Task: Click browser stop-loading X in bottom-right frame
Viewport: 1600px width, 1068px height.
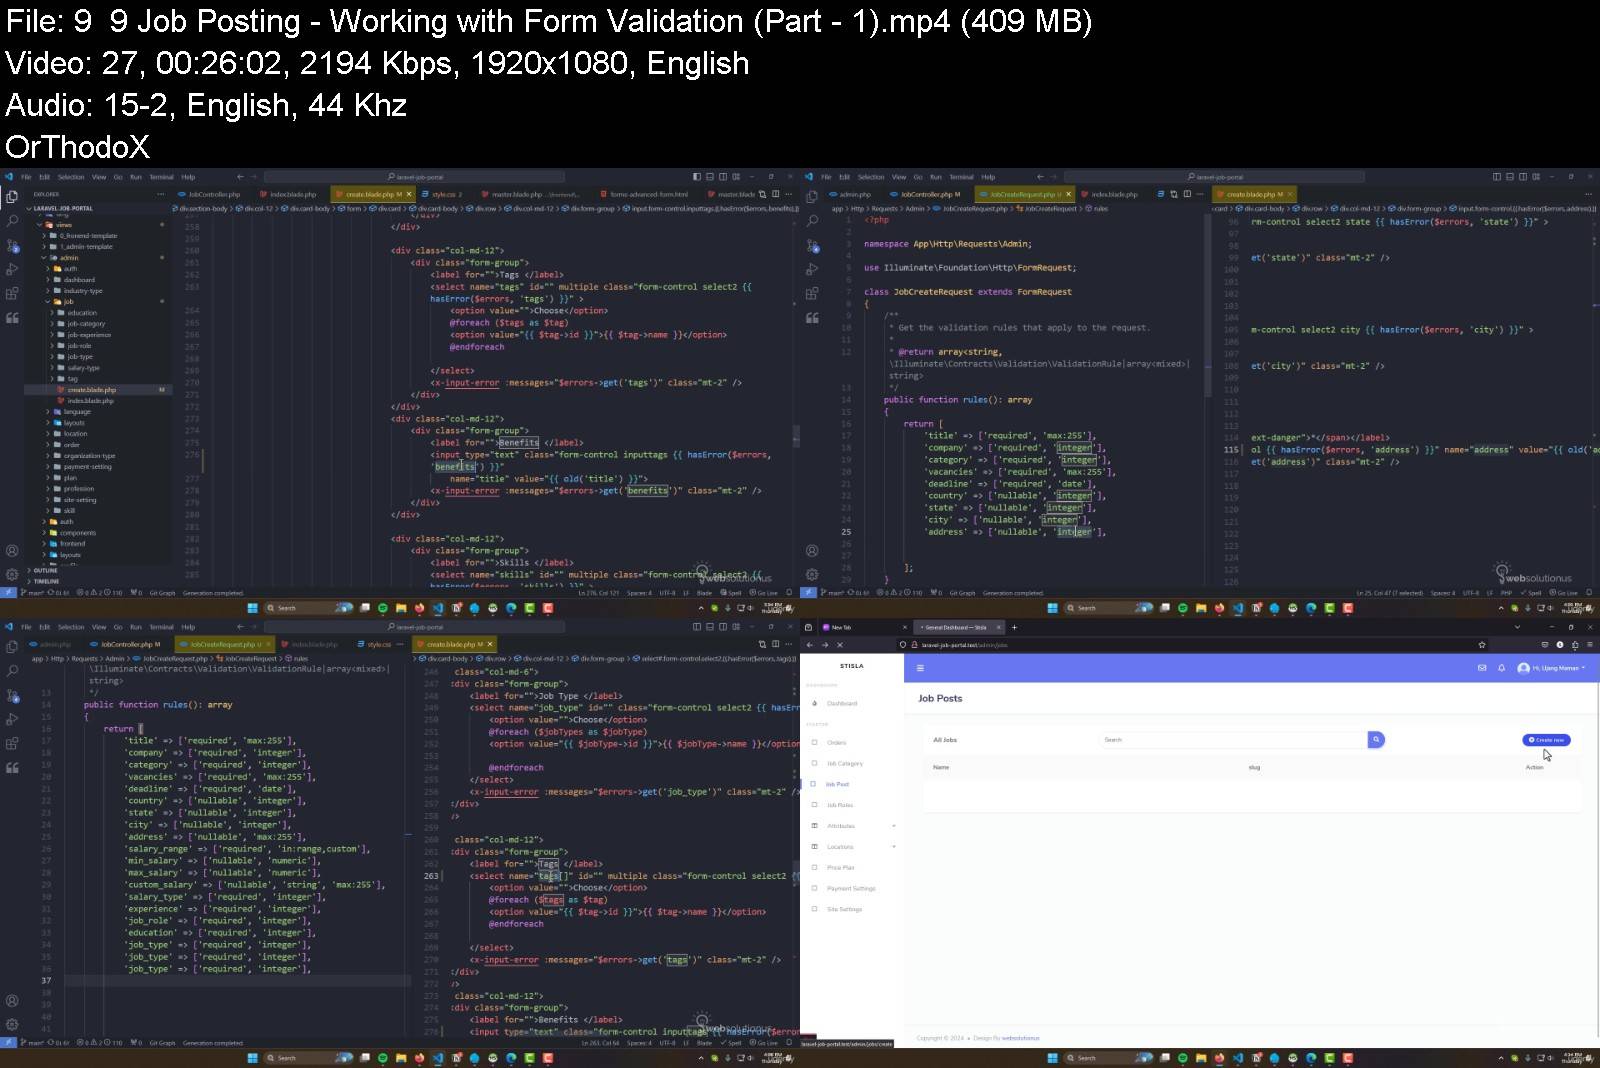Action: pos(839,645)
